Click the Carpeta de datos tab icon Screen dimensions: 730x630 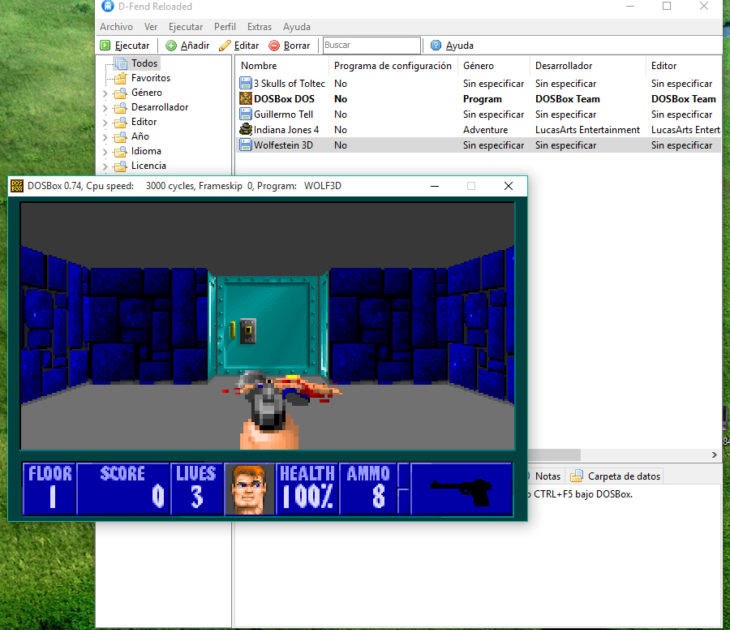pos(576,476)
